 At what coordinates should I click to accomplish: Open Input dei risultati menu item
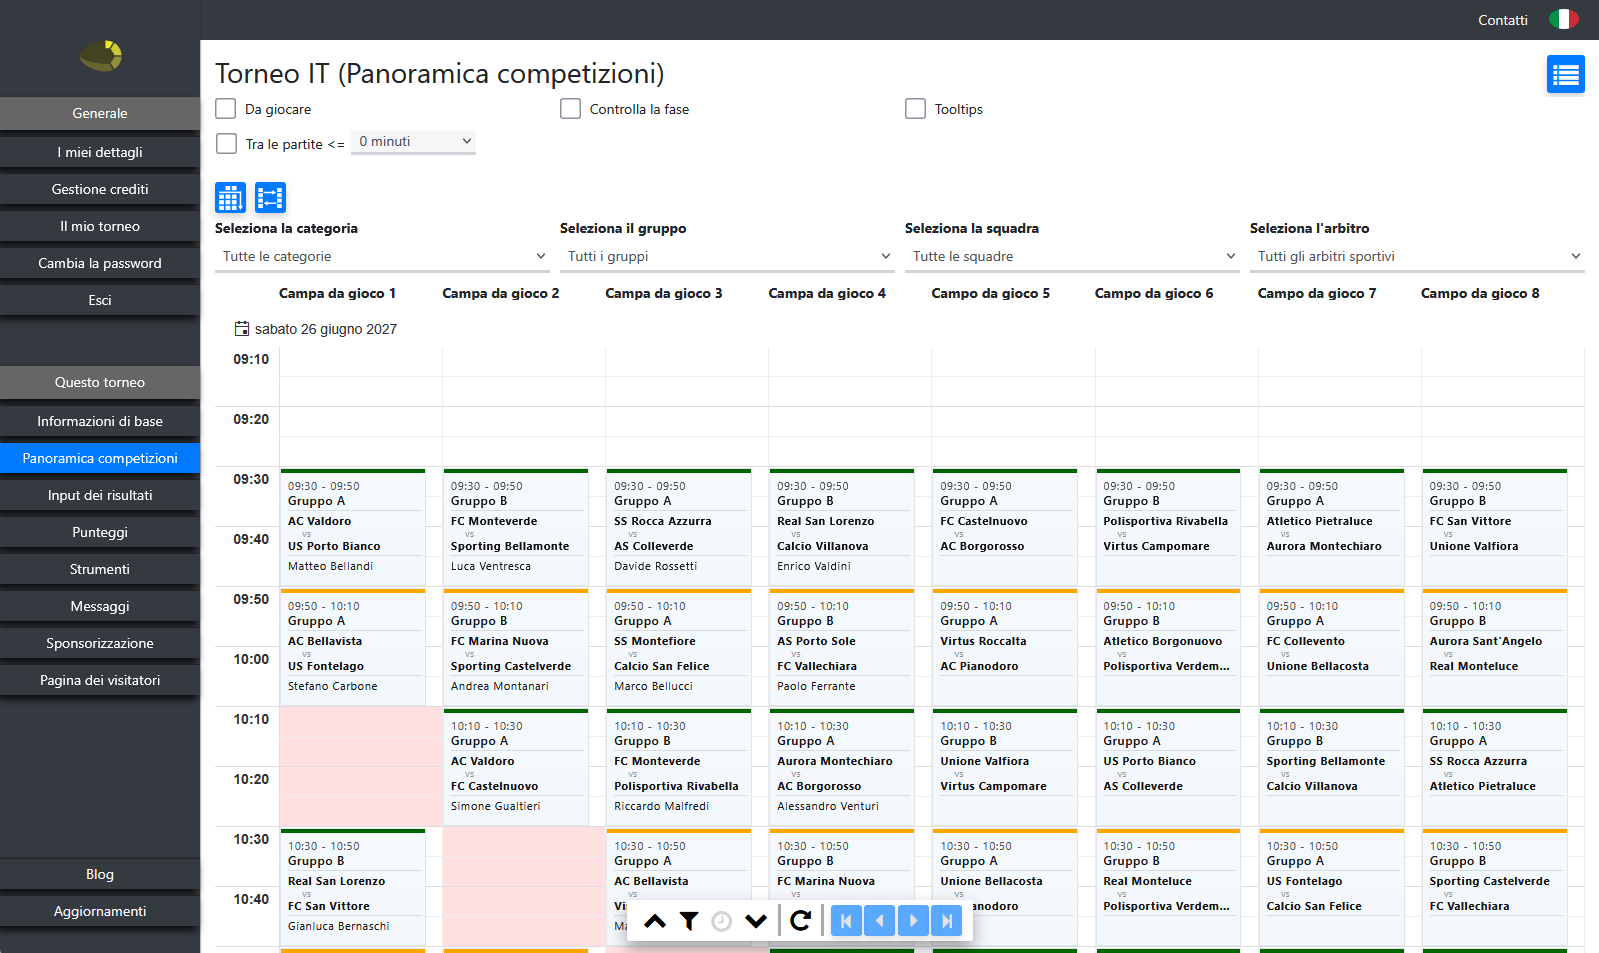[100, 495]
